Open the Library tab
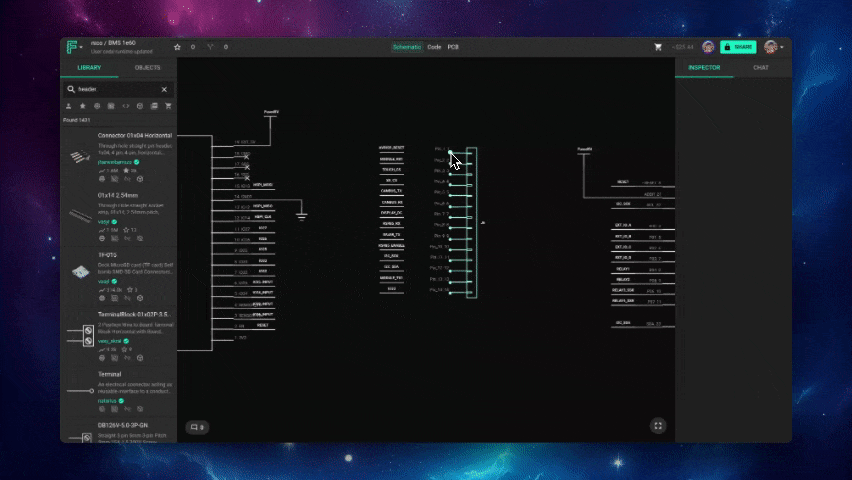 pos(89,68)
